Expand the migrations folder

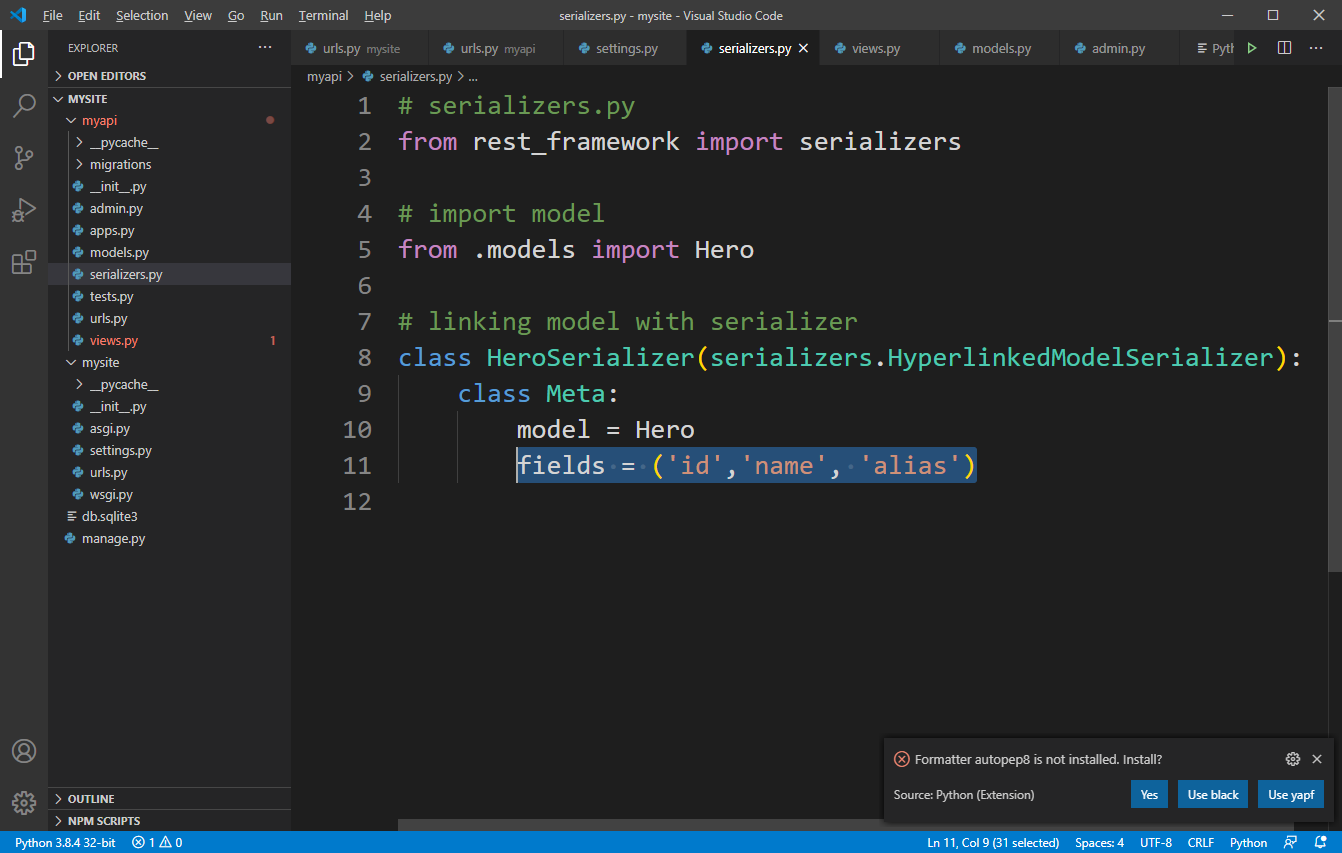(x=170, y=164)
